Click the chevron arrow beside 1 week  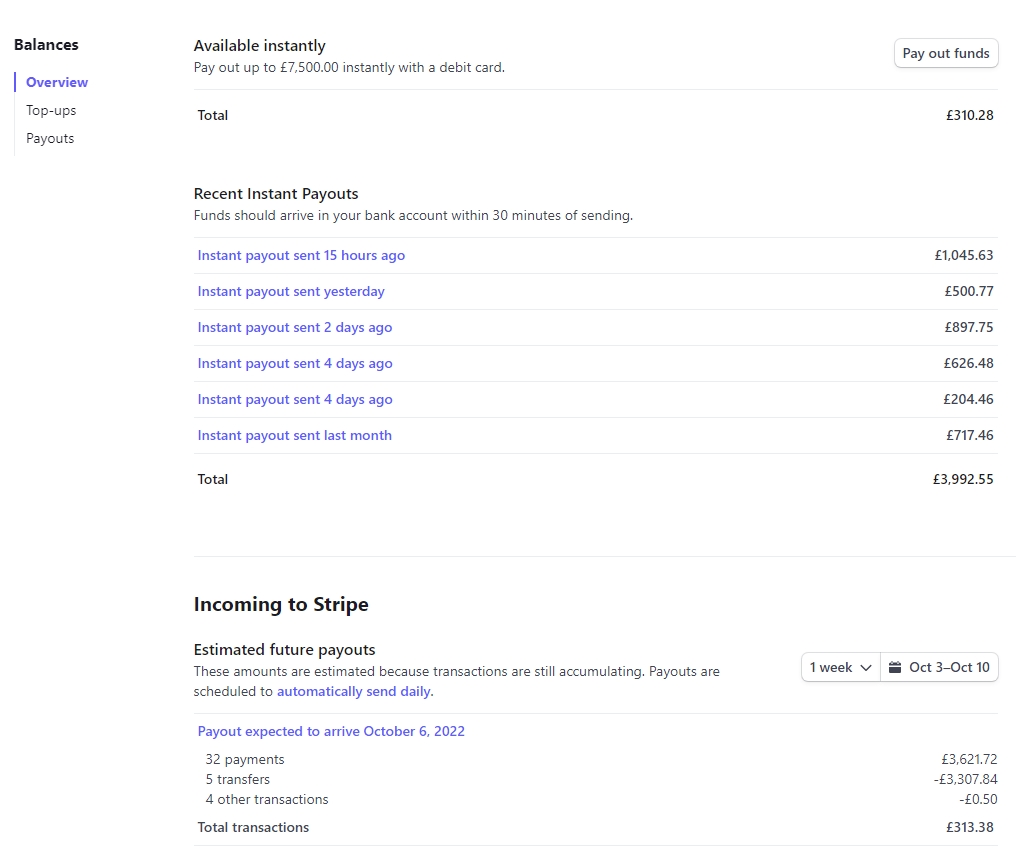tap(866, 667)
